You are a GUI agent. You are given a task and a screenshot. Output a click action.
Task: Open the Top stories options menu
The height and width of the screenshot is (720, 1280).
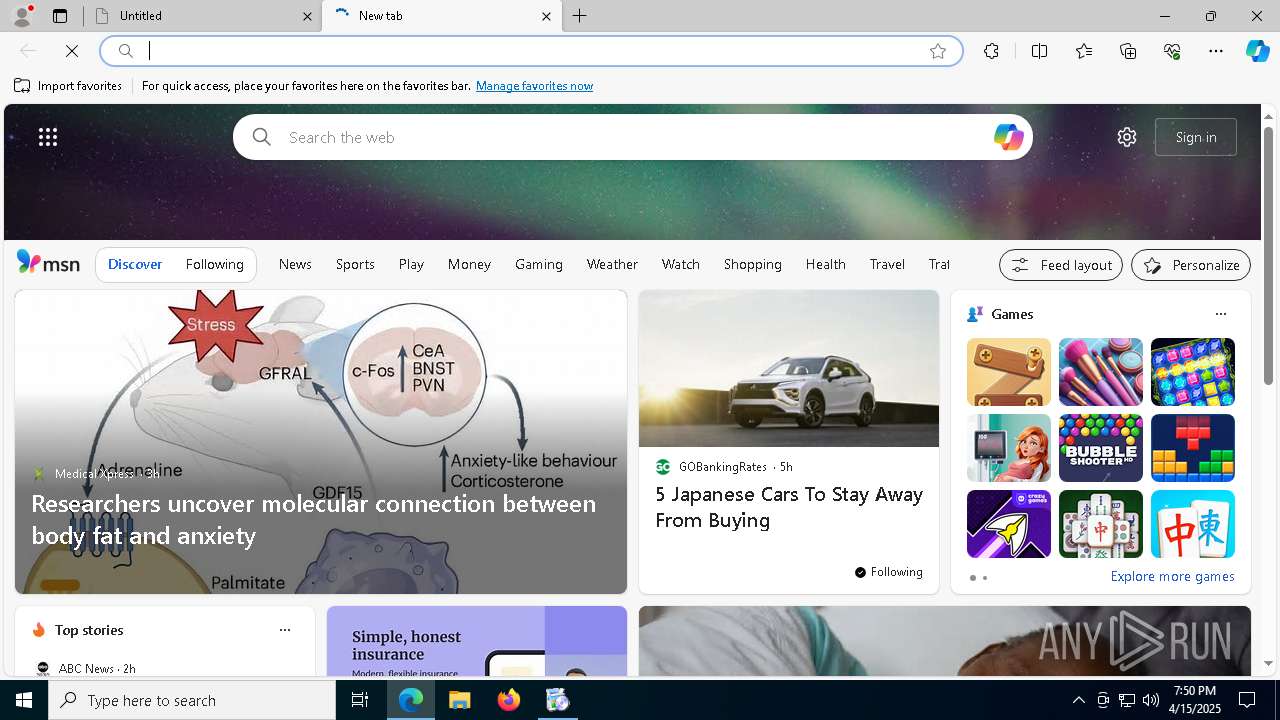285,630
